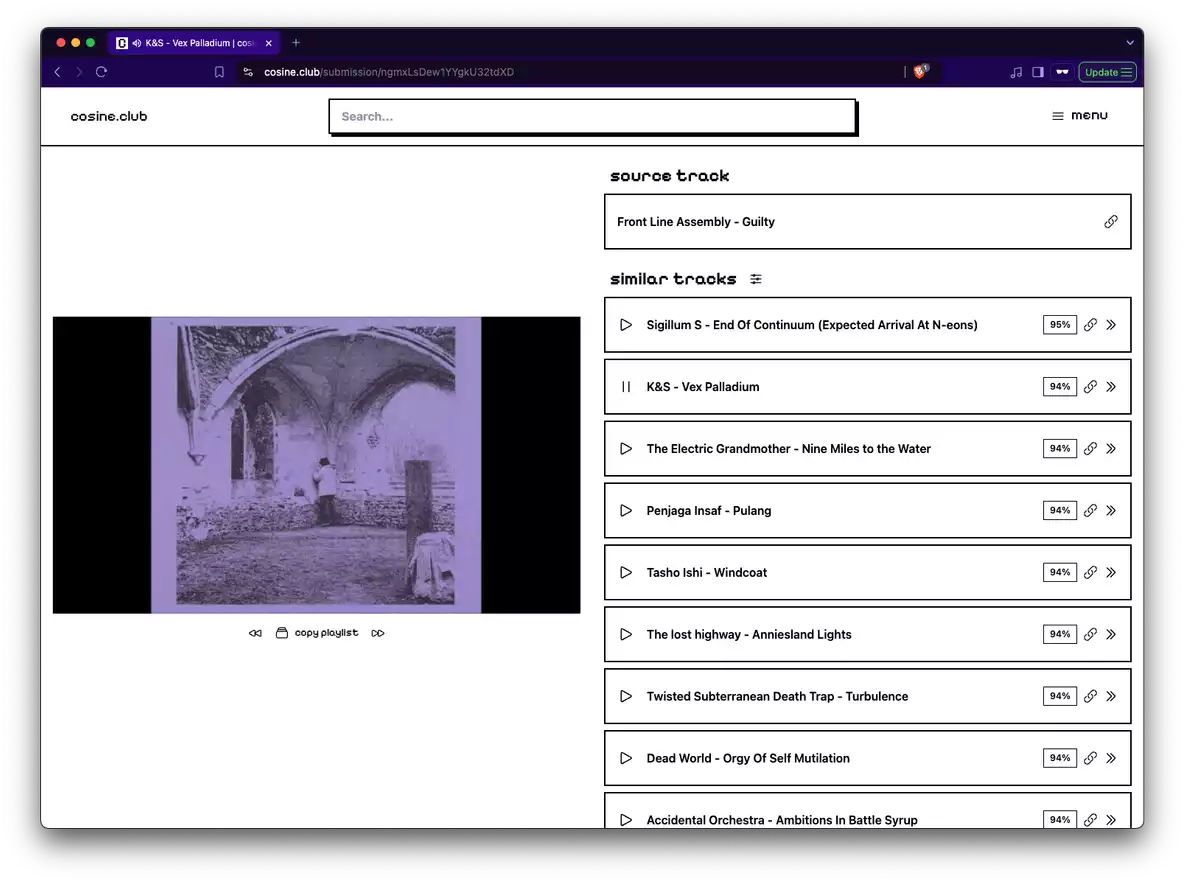The image size is (1185, 883).
Task: Go to cosine.club home logo
Action: (109, 116)
